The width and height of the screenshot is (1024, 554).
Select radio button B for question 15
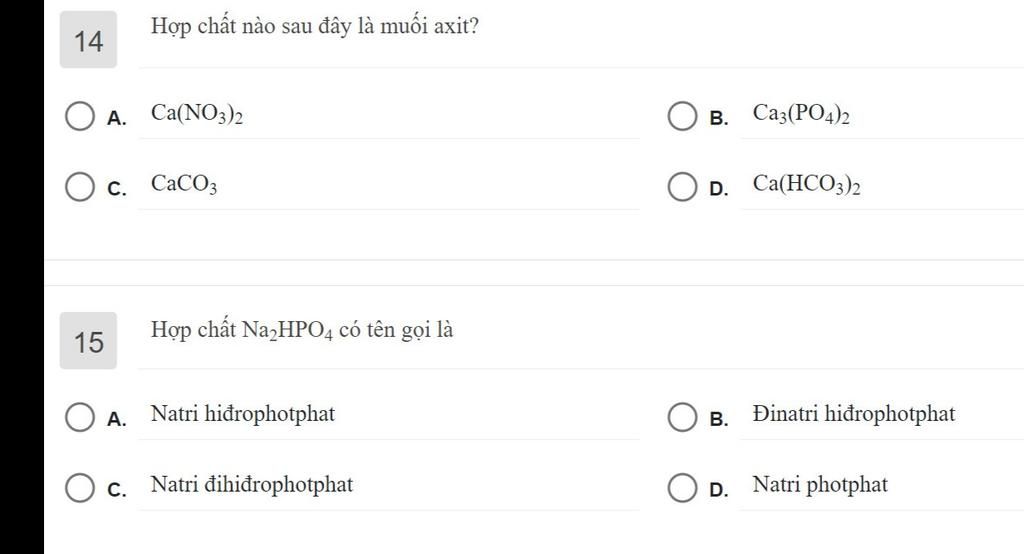[682, 417]
